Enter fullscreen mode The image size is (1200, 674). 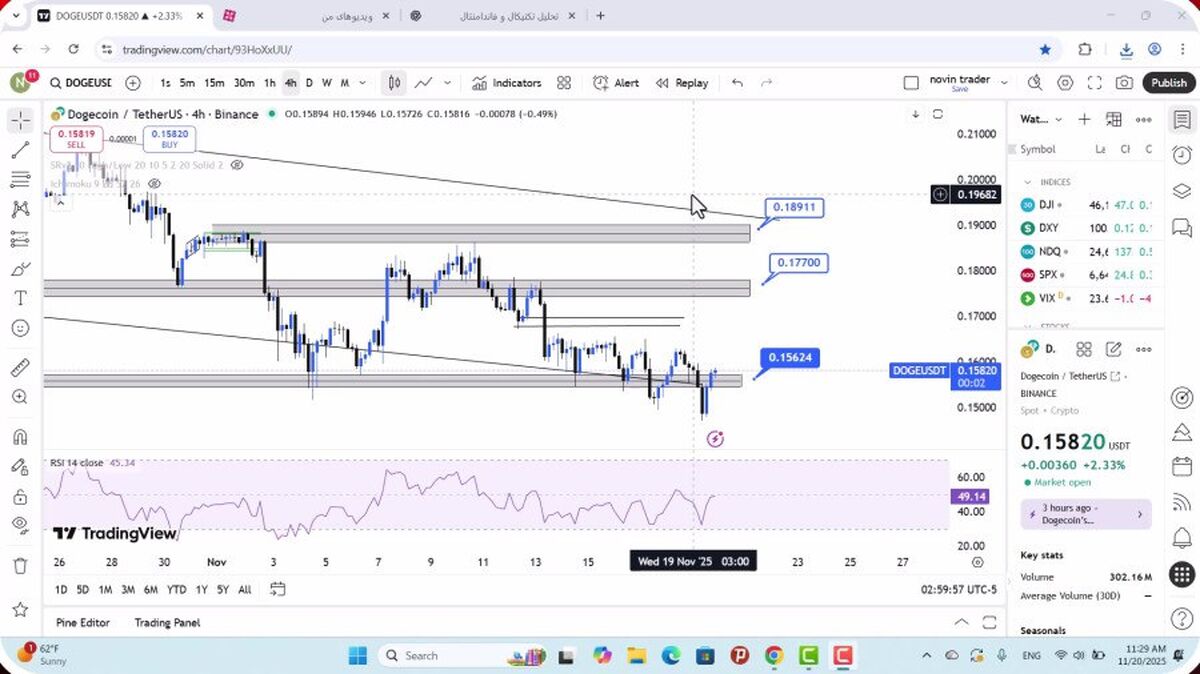coord(1095,83)
